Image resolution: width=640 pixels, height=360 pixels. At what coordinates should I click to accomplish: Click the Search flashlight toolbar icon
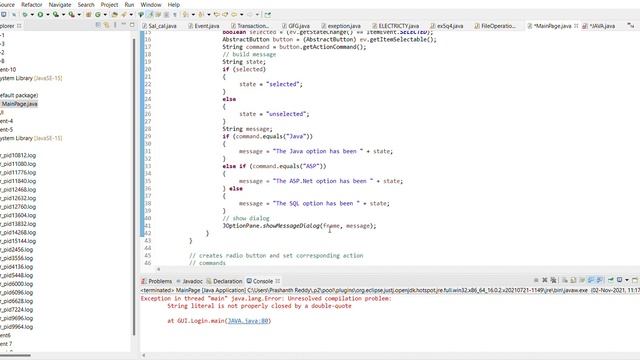click(124, 14)
